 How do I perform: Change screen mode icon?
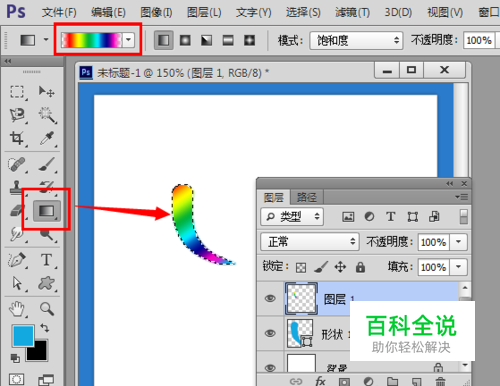point(46,380)
